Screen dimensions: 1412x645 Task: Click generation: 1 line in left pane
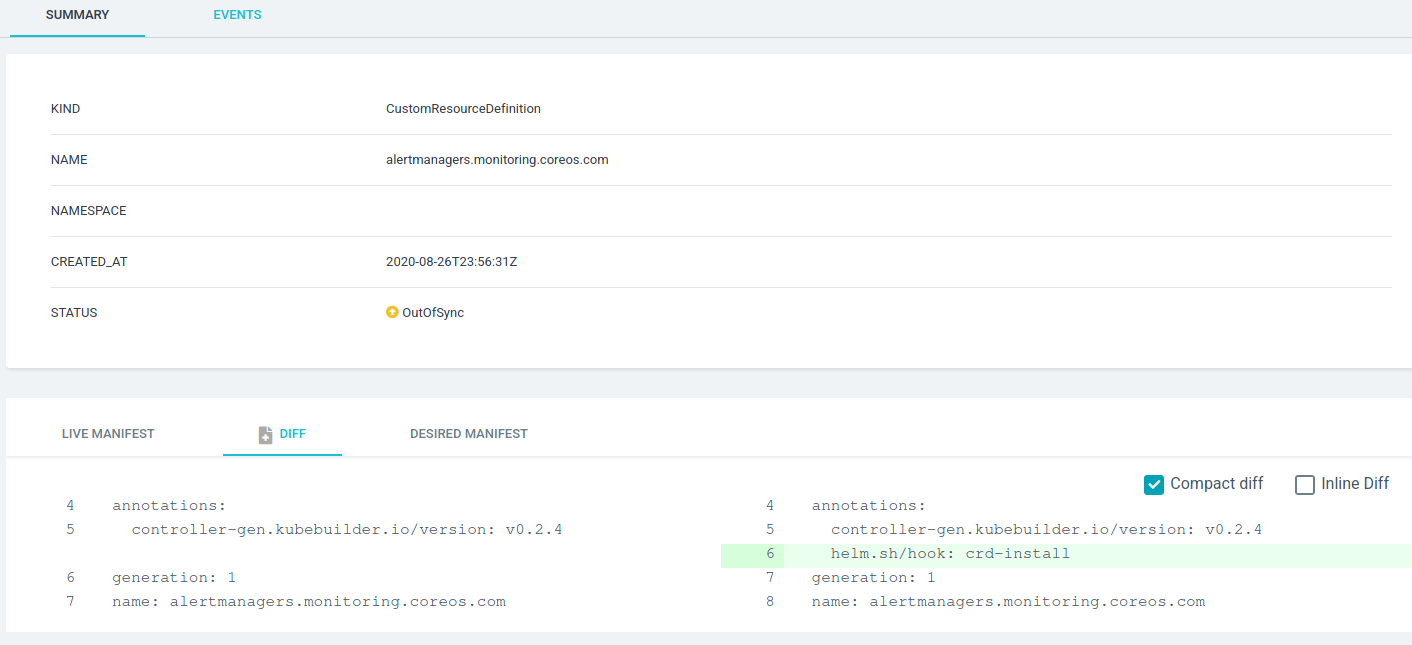174,578
